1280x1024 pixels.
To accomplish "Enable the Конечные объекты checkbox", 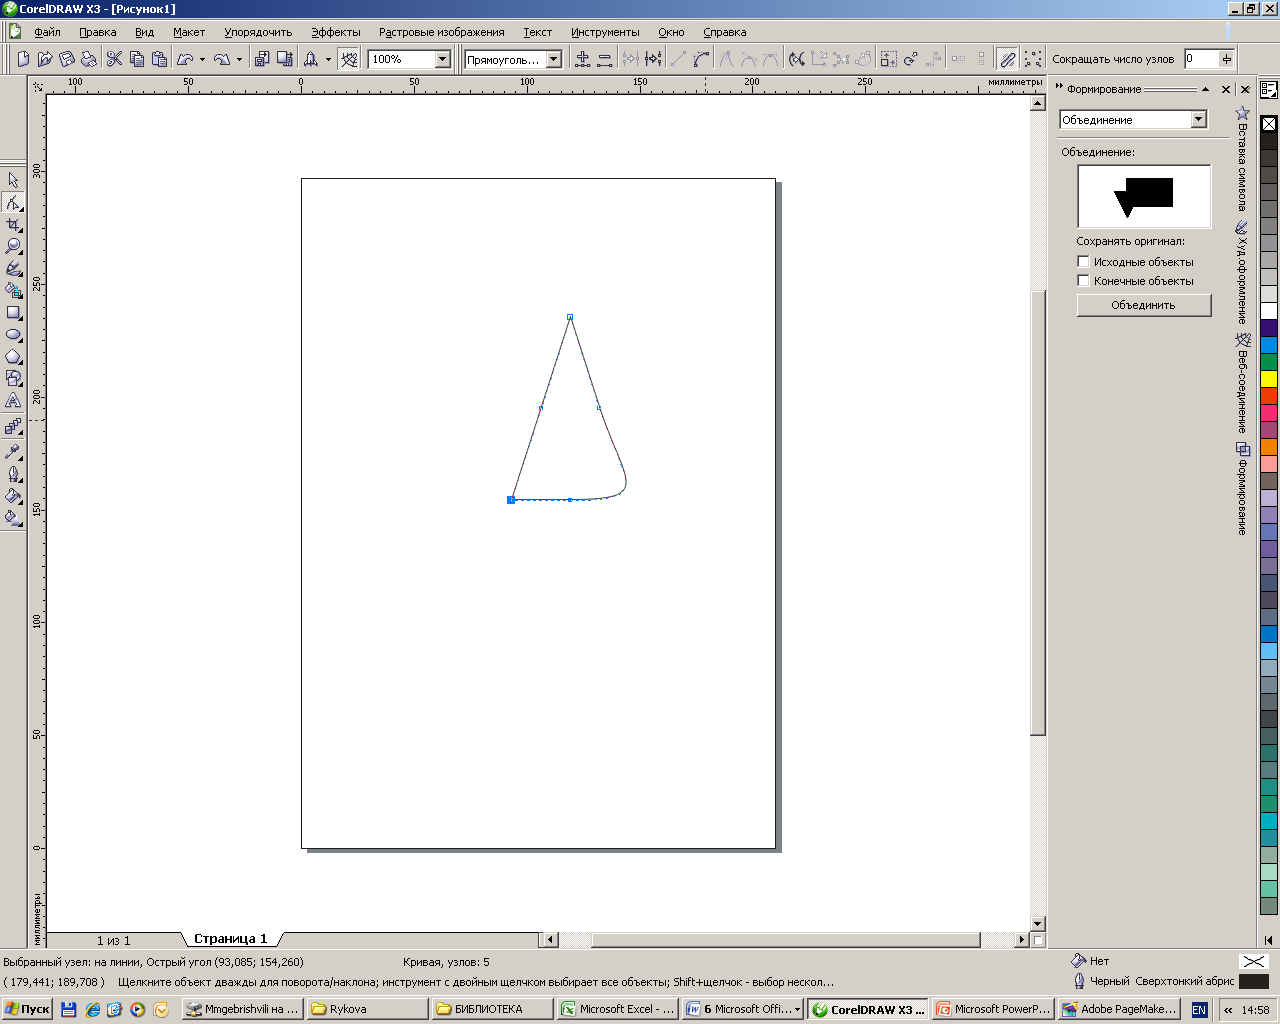I will pos(1083,280).
